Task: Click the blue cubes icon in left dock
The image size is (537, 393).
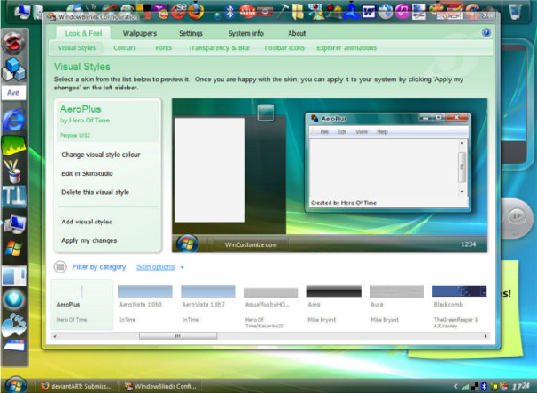Action: pyautogui.click(x=14, y=68)
